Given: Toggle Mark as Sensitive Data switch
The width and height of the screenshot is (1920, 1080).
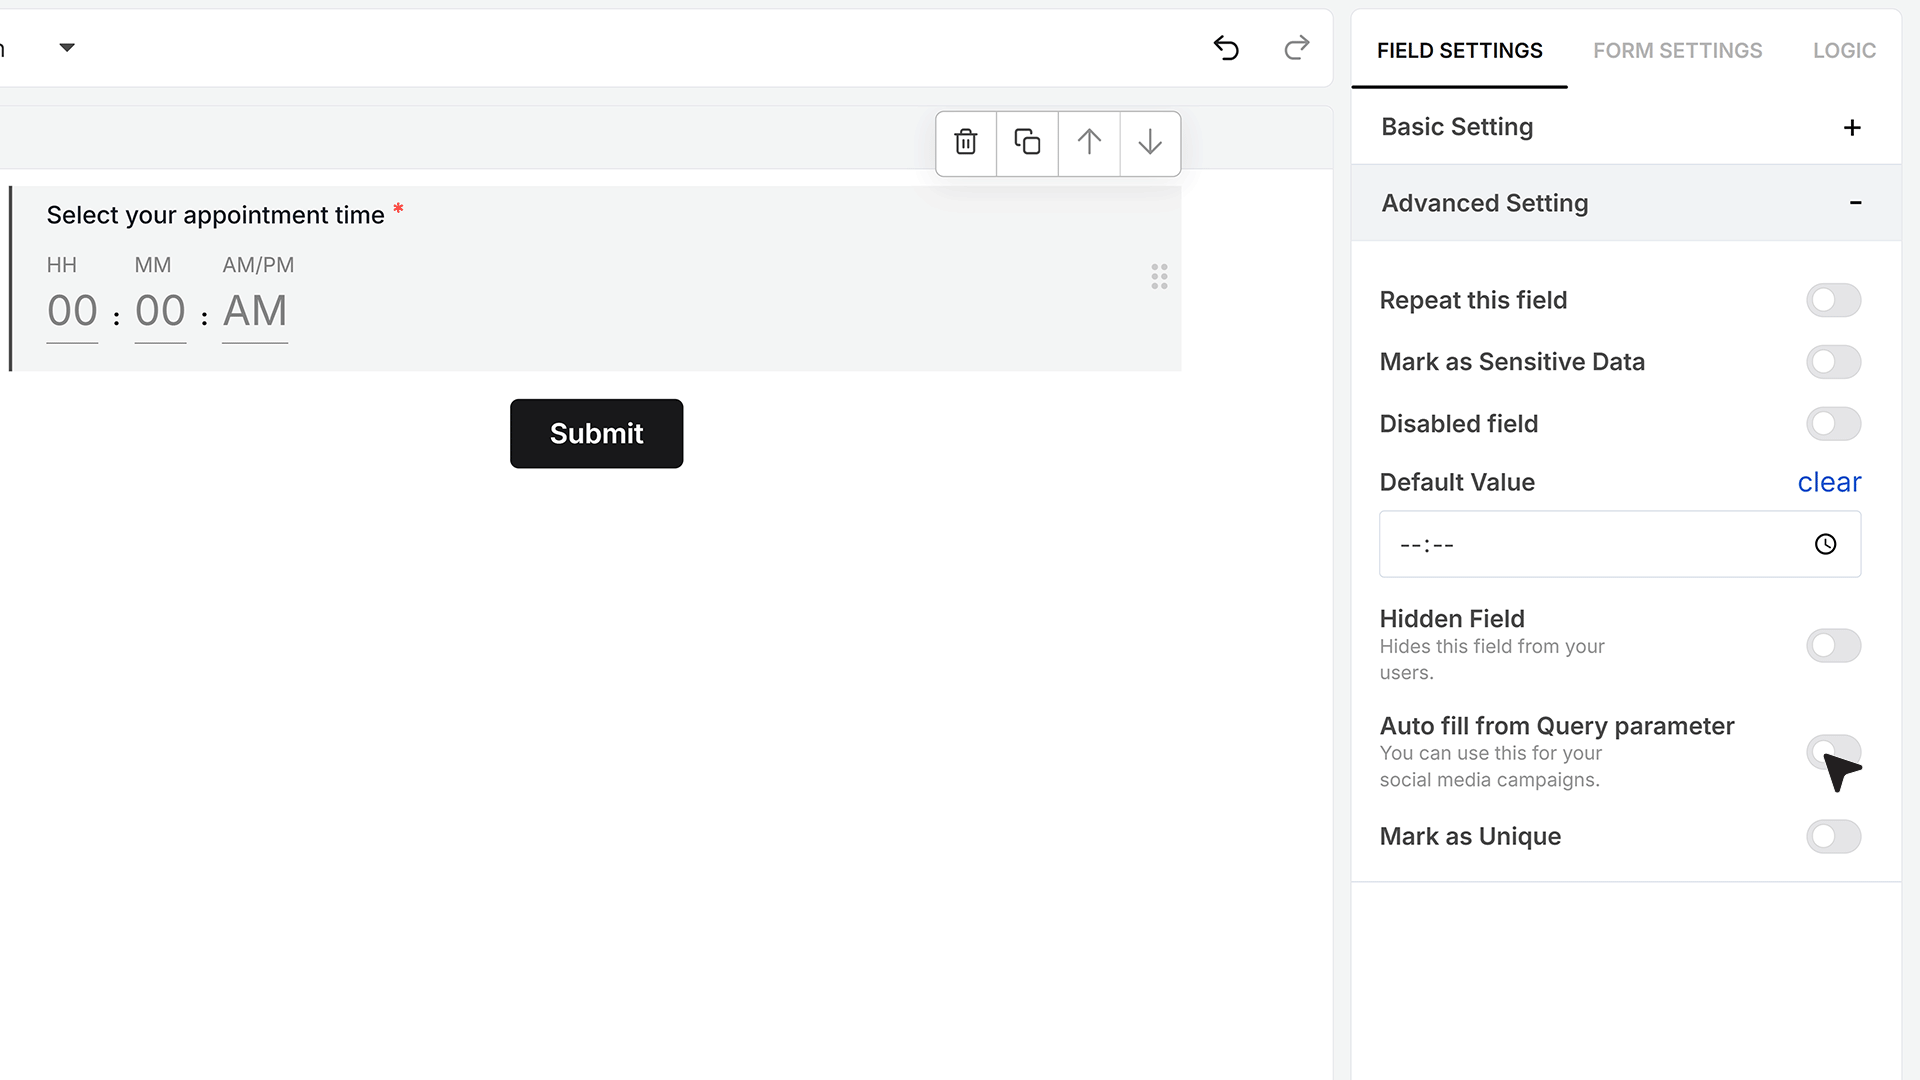Looking at the screenshot, I should point(1833,362).
